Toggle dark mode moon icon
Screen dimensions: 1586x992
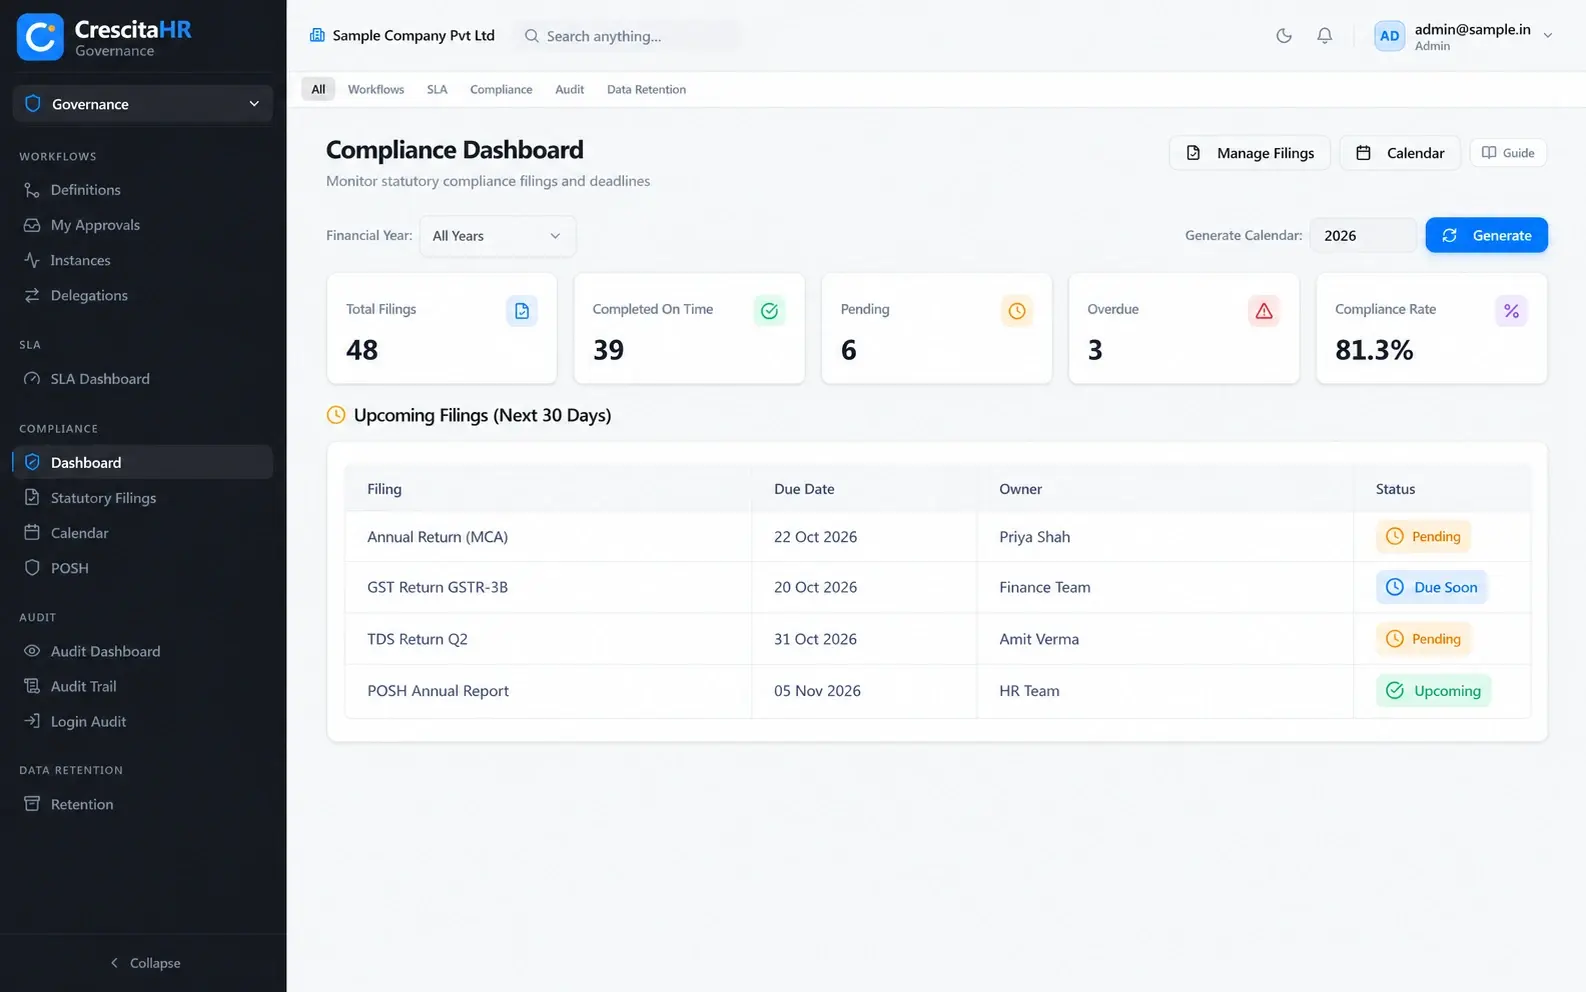[1284, 36]
